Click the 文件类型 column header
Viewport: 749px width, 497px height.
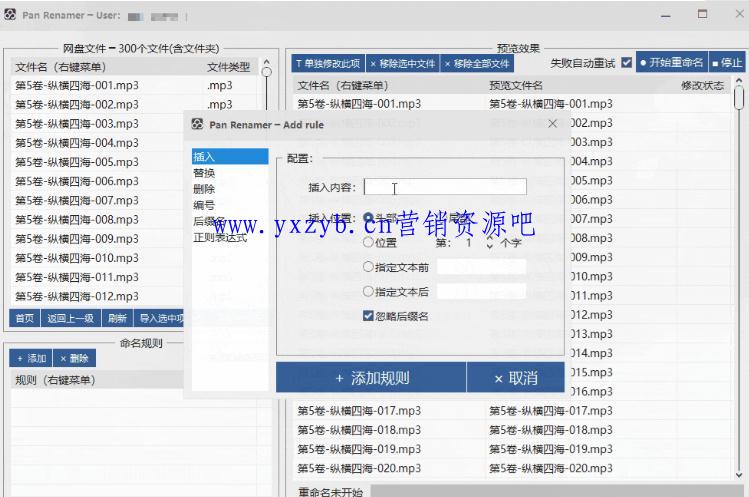(228, 67)
